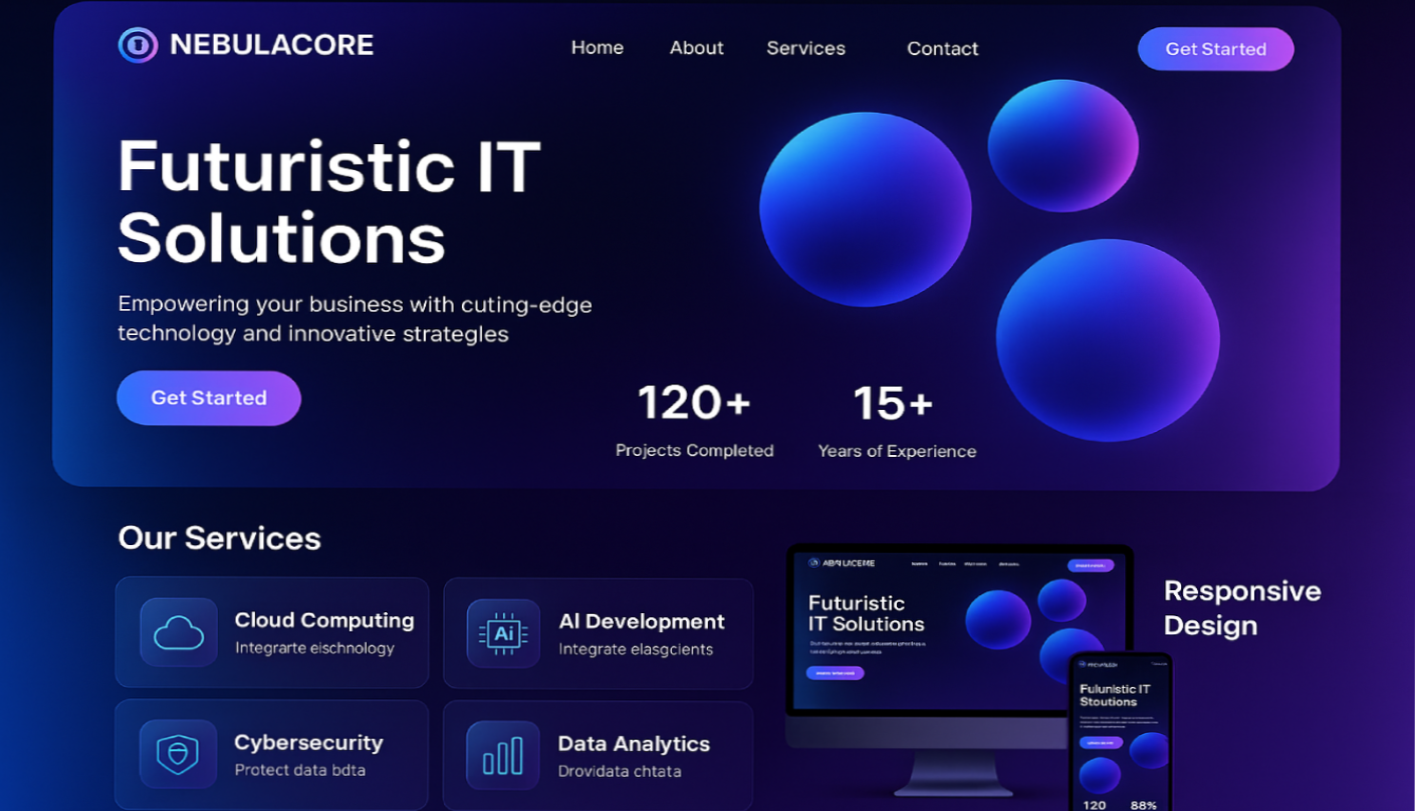The image size is (1415, 811).
Task: Select the Cloud Computing service card title
Action: (x=324, y=620)
